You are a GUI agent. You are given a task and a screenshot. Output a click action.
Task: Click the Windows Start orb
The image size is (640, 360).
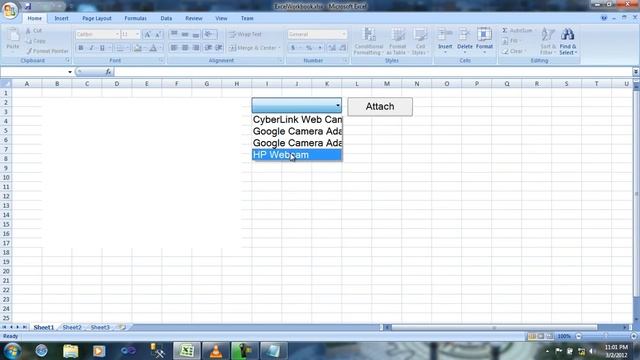tap(12, 351)
